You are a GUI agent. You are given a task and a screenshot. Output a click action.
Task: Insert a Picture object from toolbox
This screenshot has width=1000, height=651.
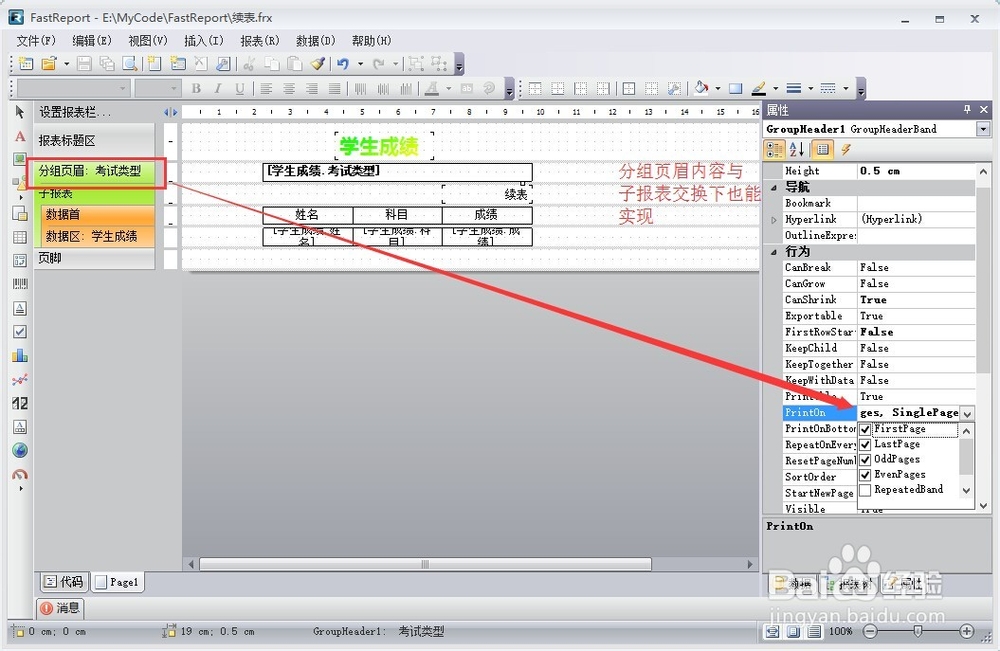(20, 159)
